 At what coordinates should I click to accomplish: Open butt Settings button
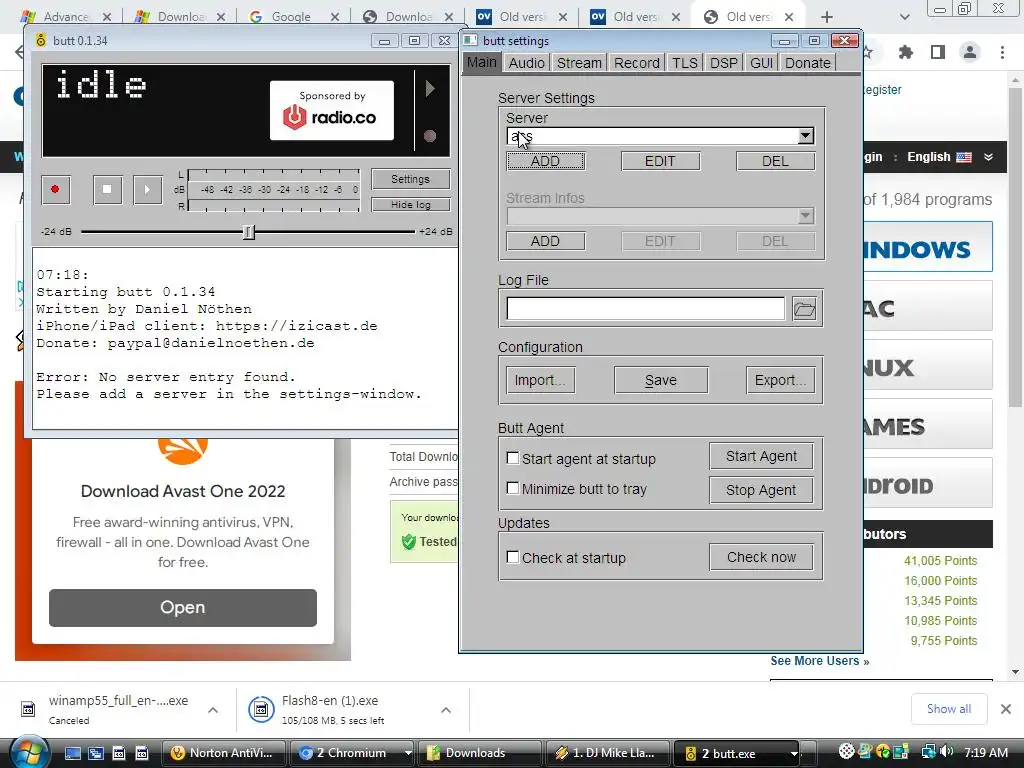411,179
